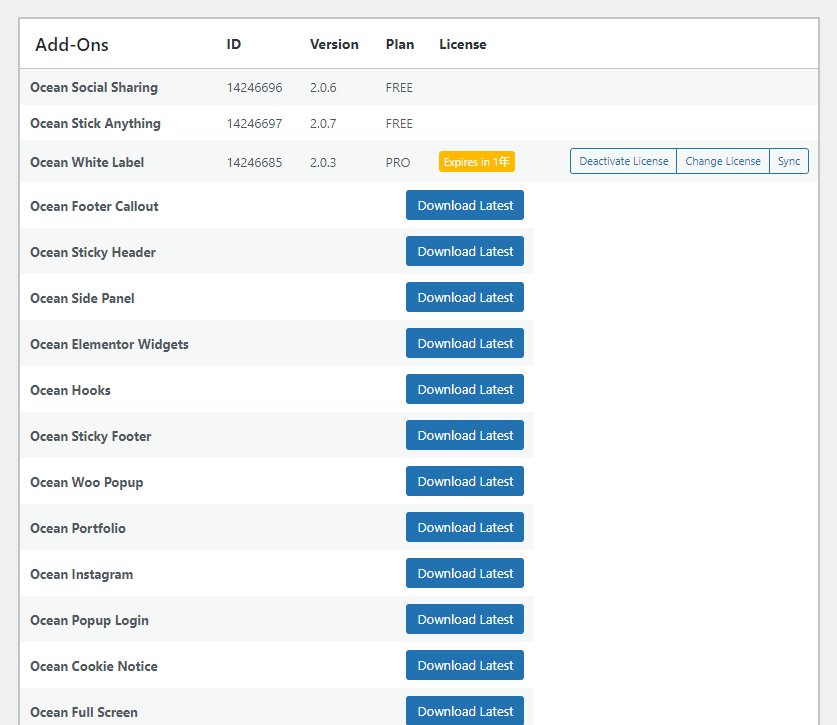Click ID value 14246697

pyautogui.click(x=255, y=123)
